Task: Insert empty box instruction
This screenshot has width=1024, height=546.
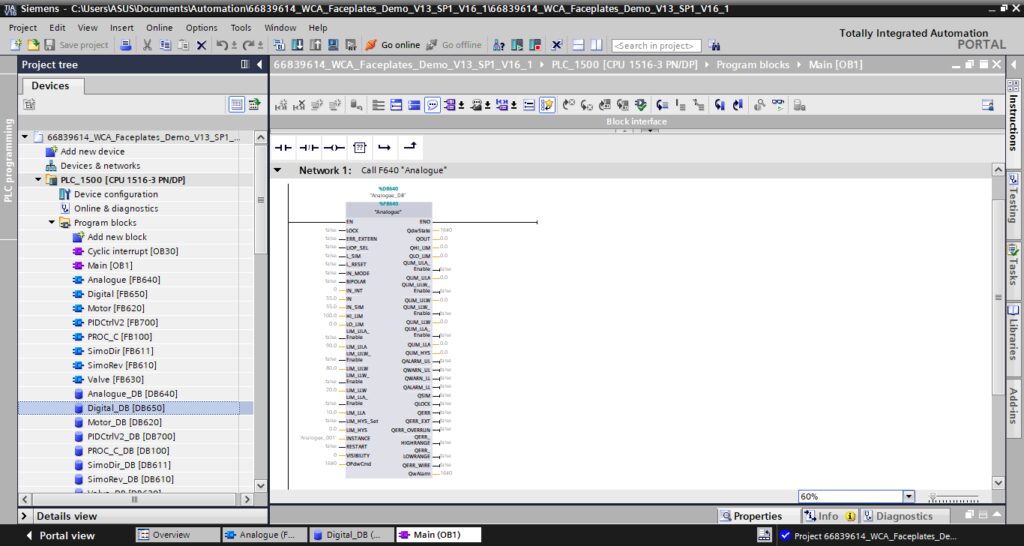Action: [x=359, y=148]
